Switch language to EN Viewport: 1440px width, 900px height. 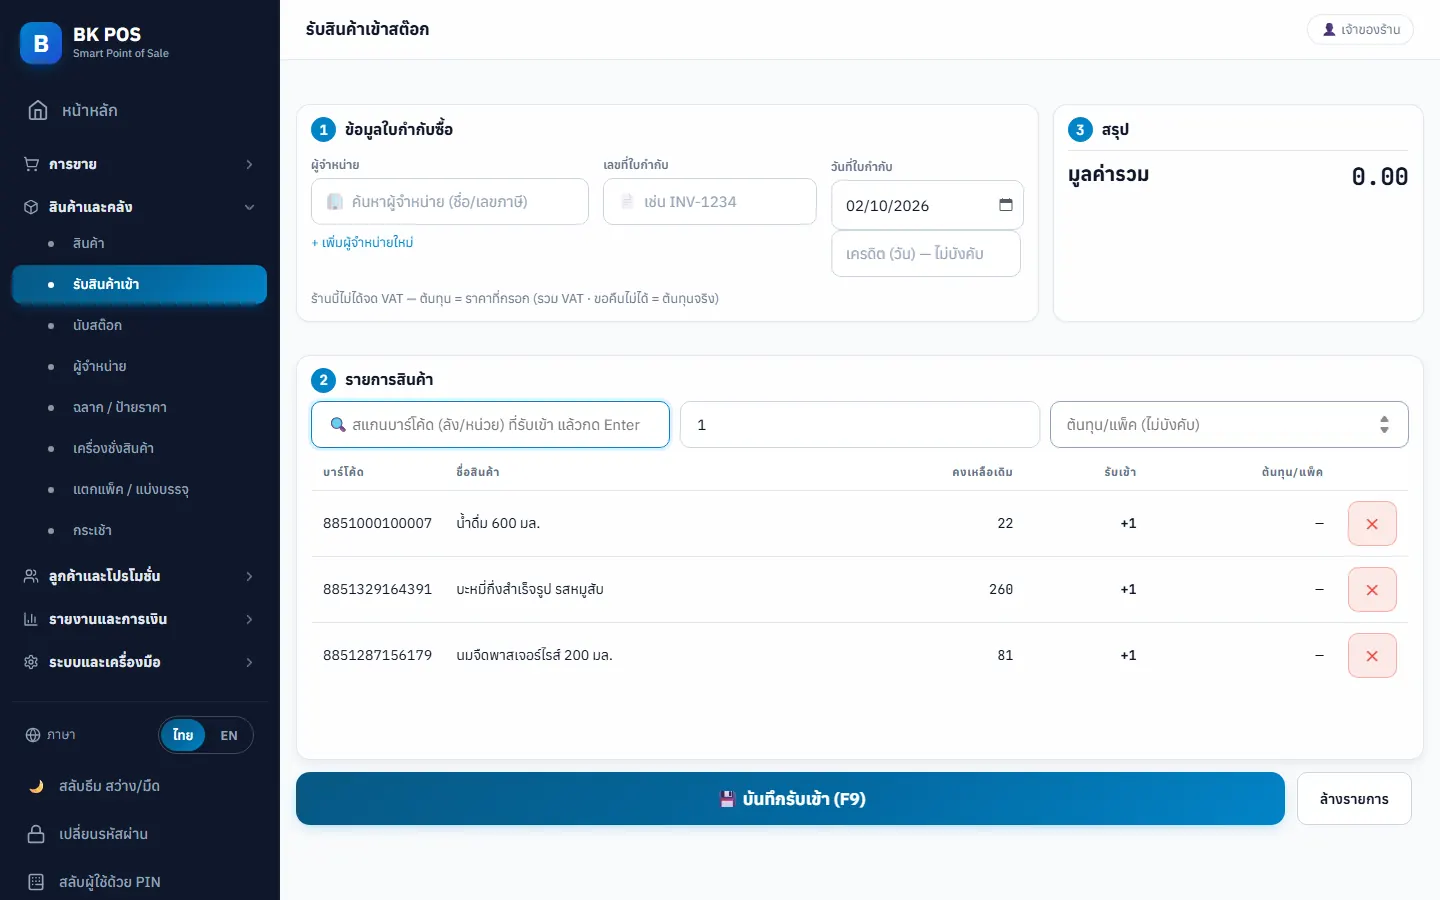coord(229,735)
